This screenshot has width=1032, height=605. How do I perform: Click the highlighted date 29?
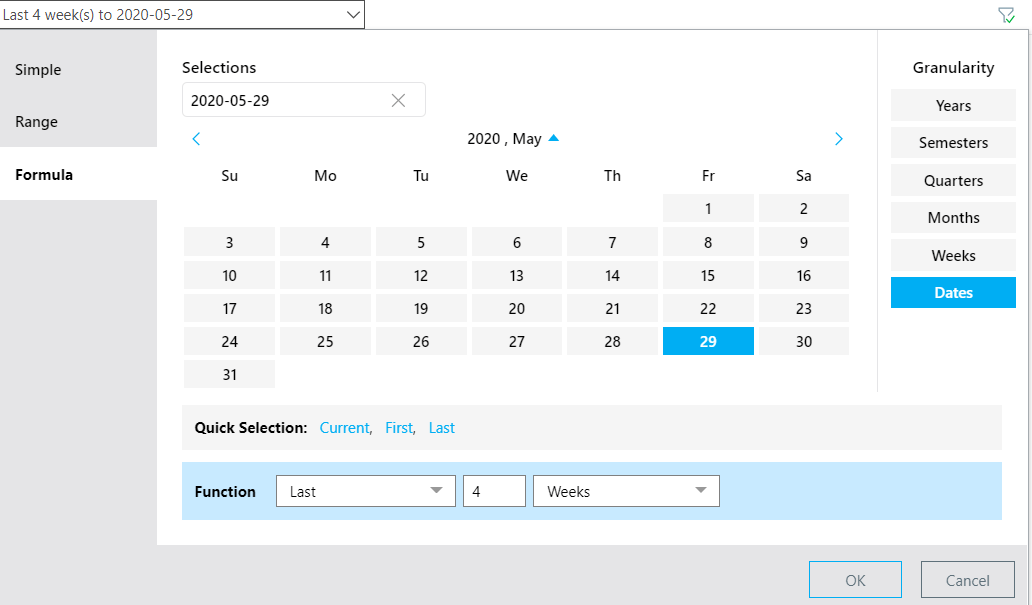(708, 341)
